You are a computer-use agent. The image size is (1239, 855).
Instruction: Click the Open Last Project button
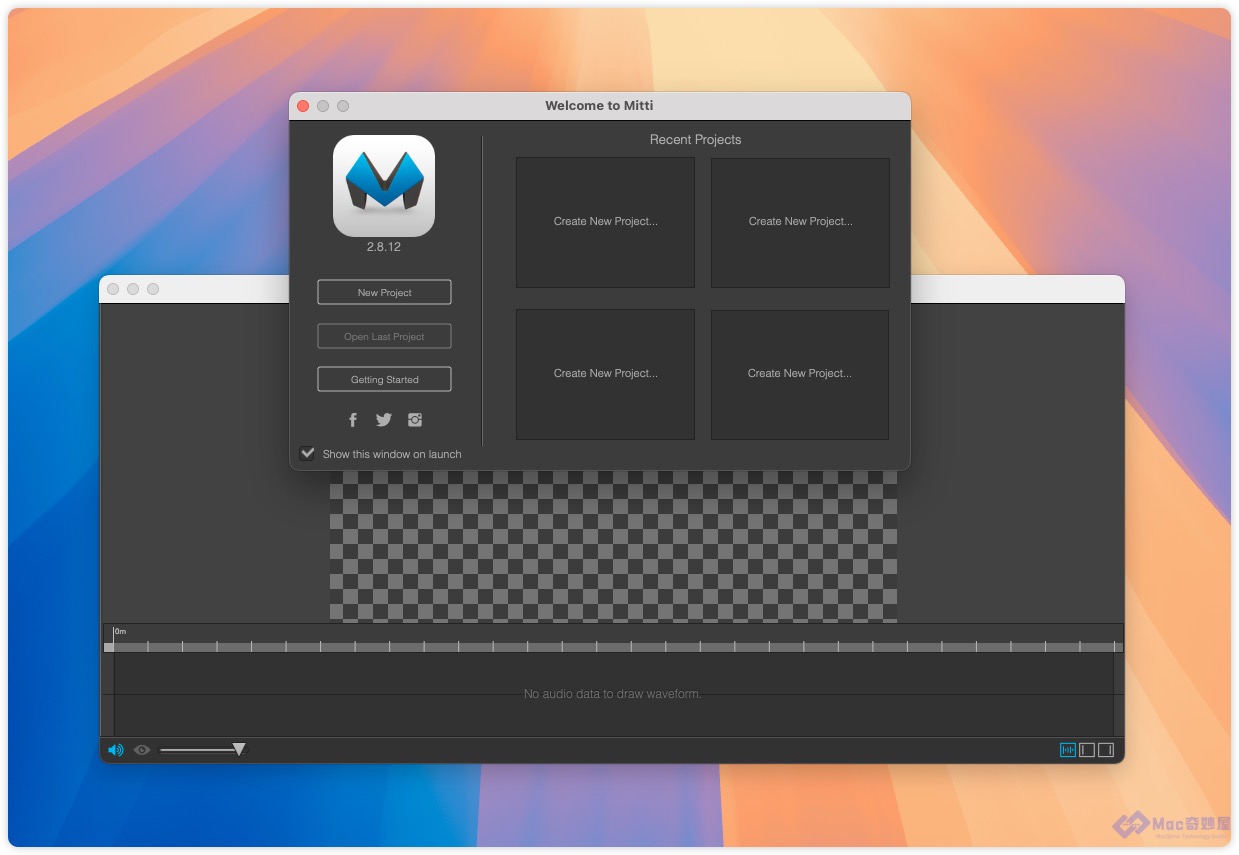click(x=384, y=336)
